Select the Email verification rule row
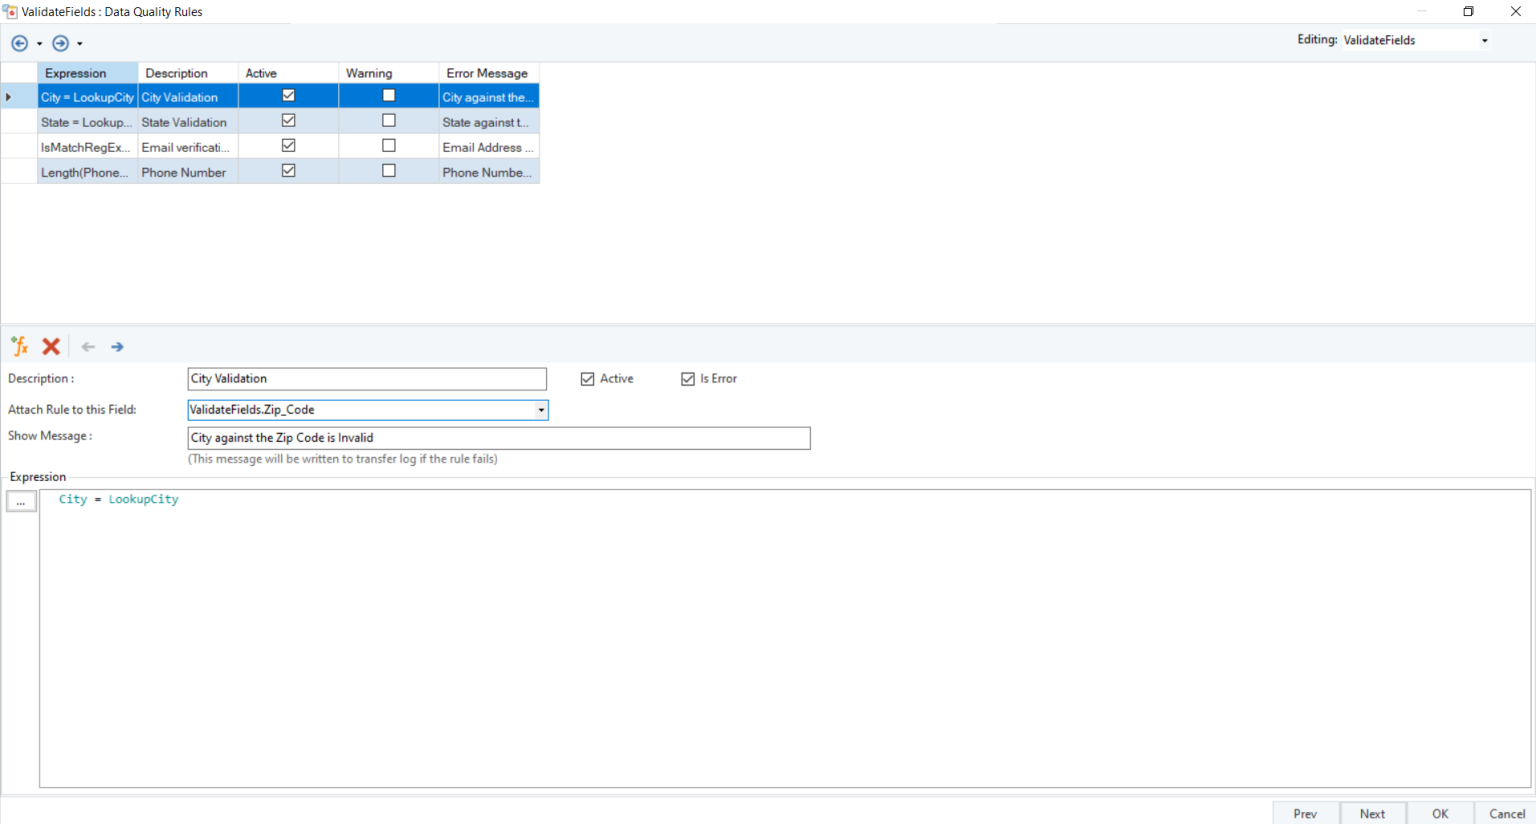Screen dimensions: 1536x824 point(186,146)
